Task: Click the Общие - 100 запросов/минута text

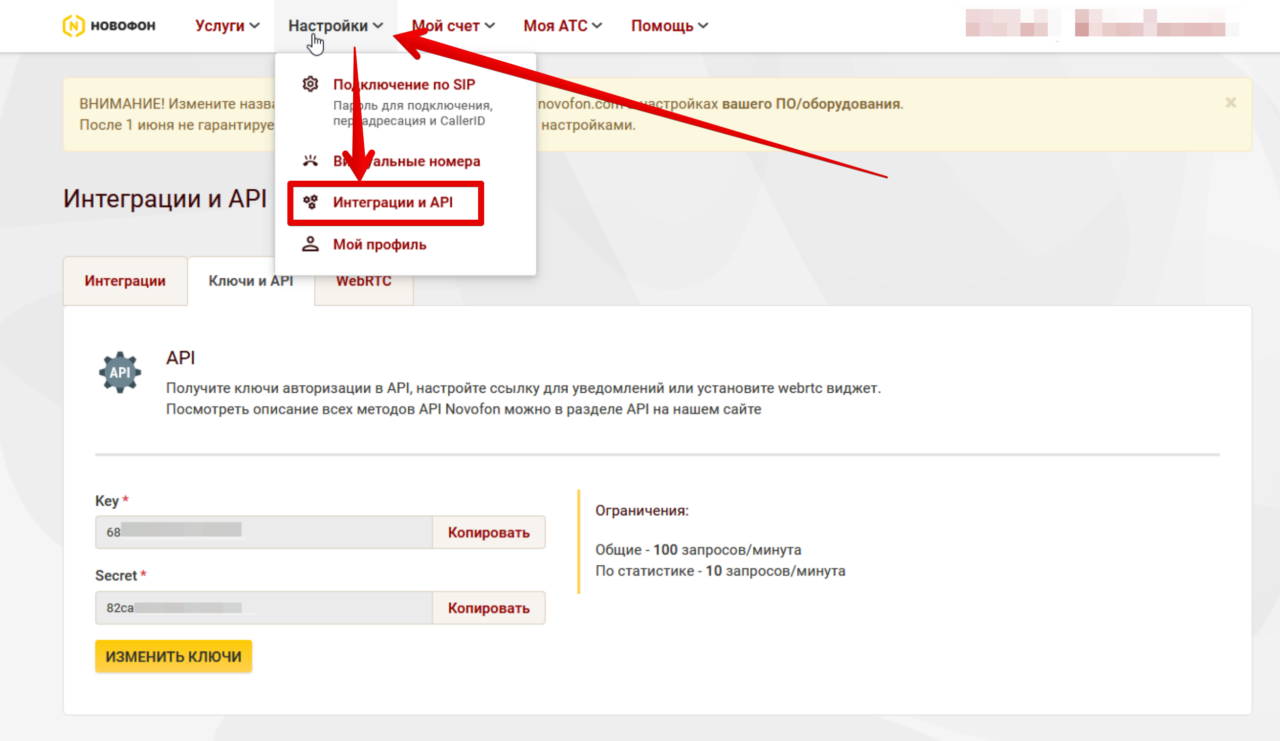Action: (x=698, y=550)
